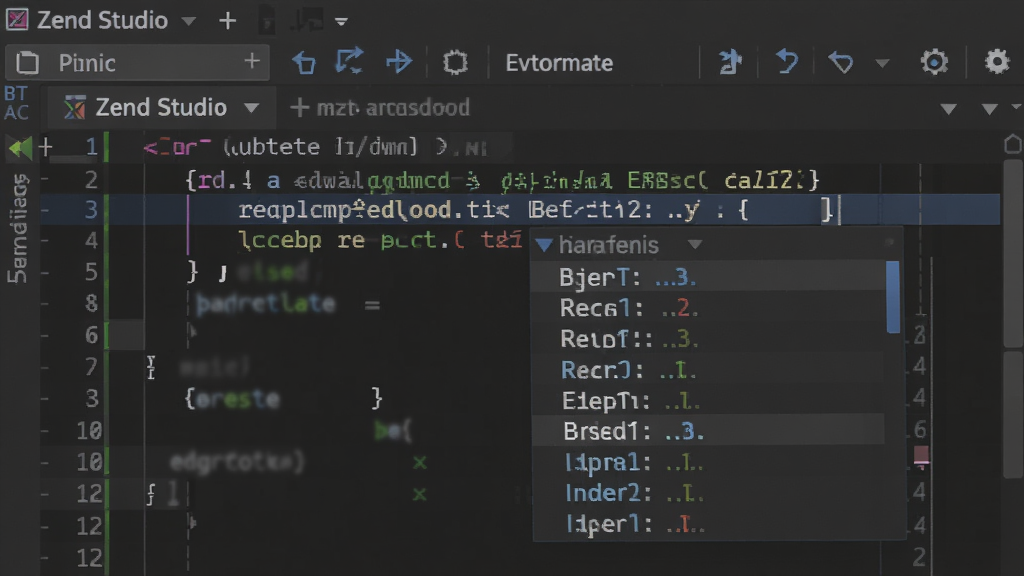Click the Zend Studio app logo icon
This screenshot has height=576, width=1024.
click(x=16, y=20)
